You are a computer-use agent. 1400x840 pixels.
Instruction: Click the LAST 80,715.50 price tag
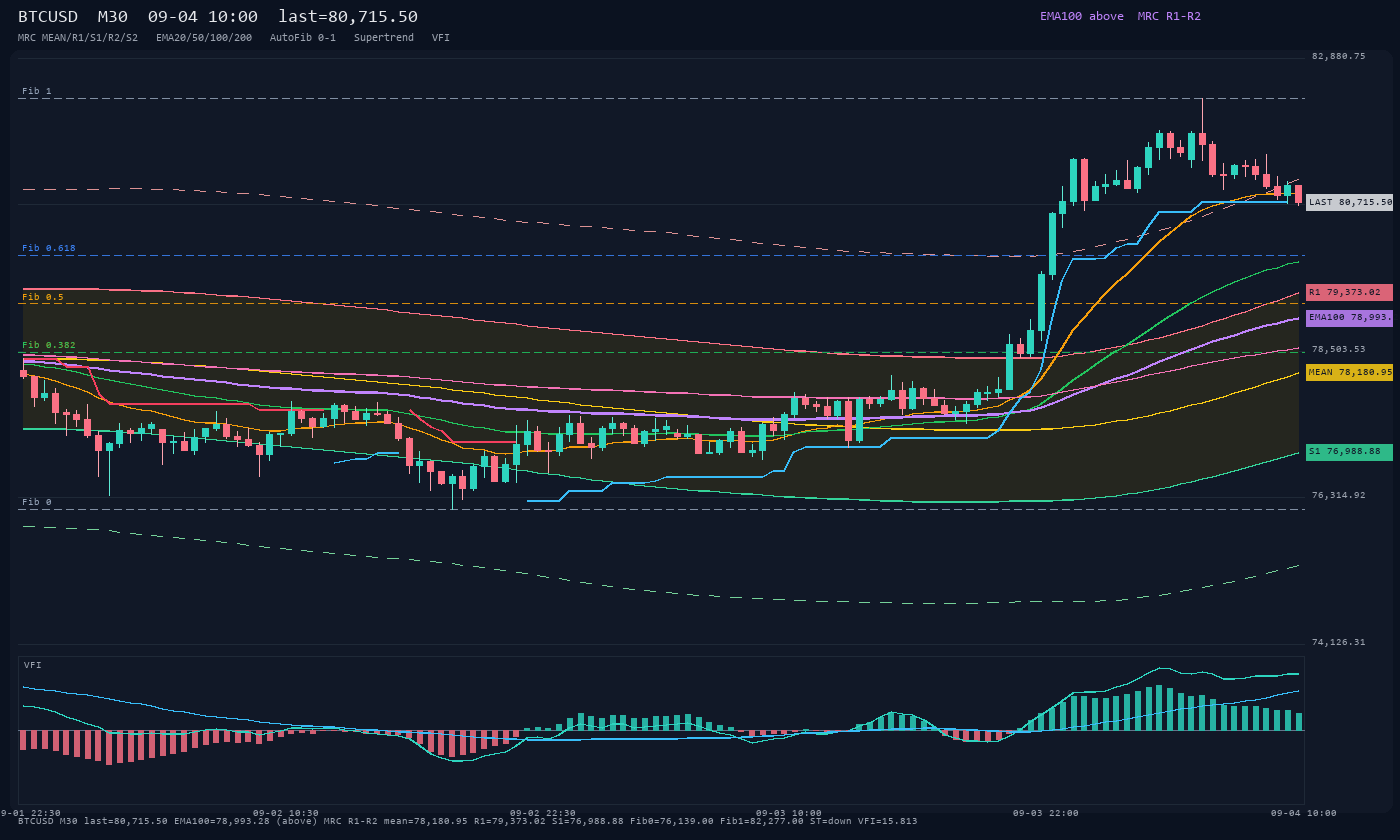(1349, 202)
